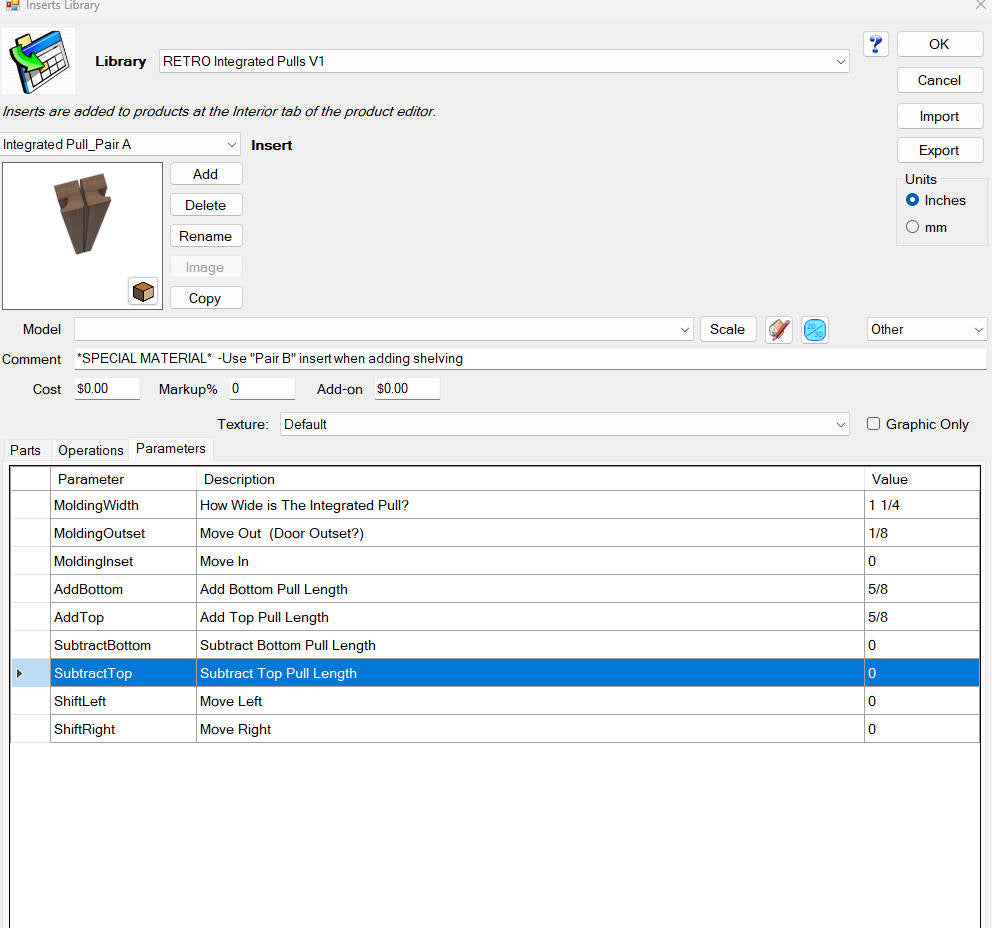Viewport: 992px width, 928px height.
Task: Select the MoldingInset parameter cell
Action: click(123, 561)
